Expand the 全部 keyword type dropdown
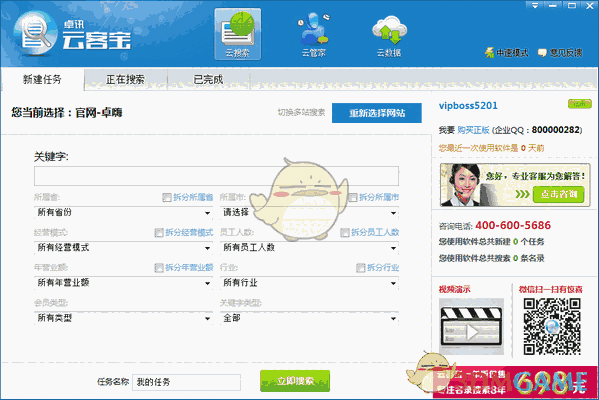Viewport: 599px width, 400px height. click(x=309, y=318)
